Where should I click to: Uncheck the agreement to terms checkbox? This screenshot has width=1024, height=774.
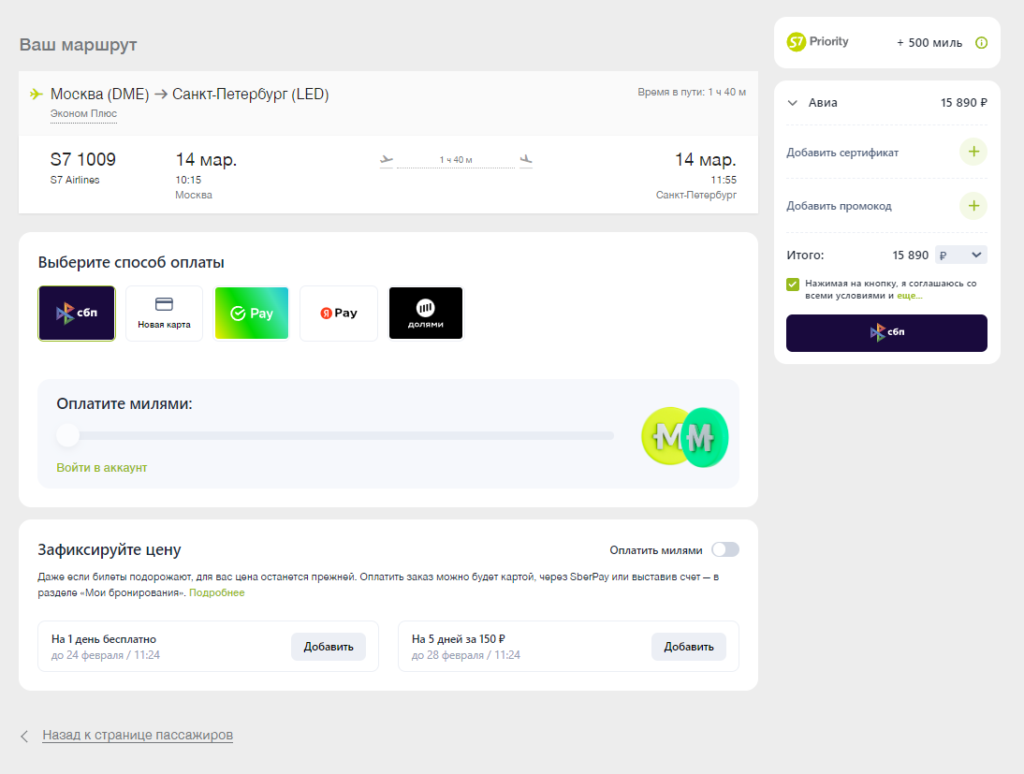793,284
